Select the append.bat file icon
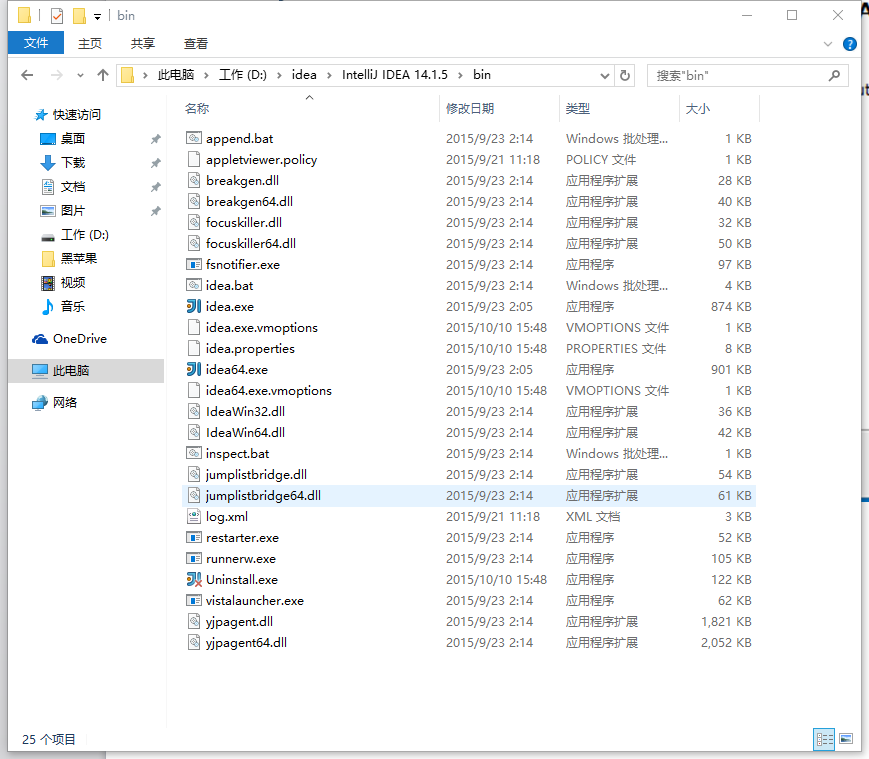The height and width of the screenshot is (759, 869). 193,138
